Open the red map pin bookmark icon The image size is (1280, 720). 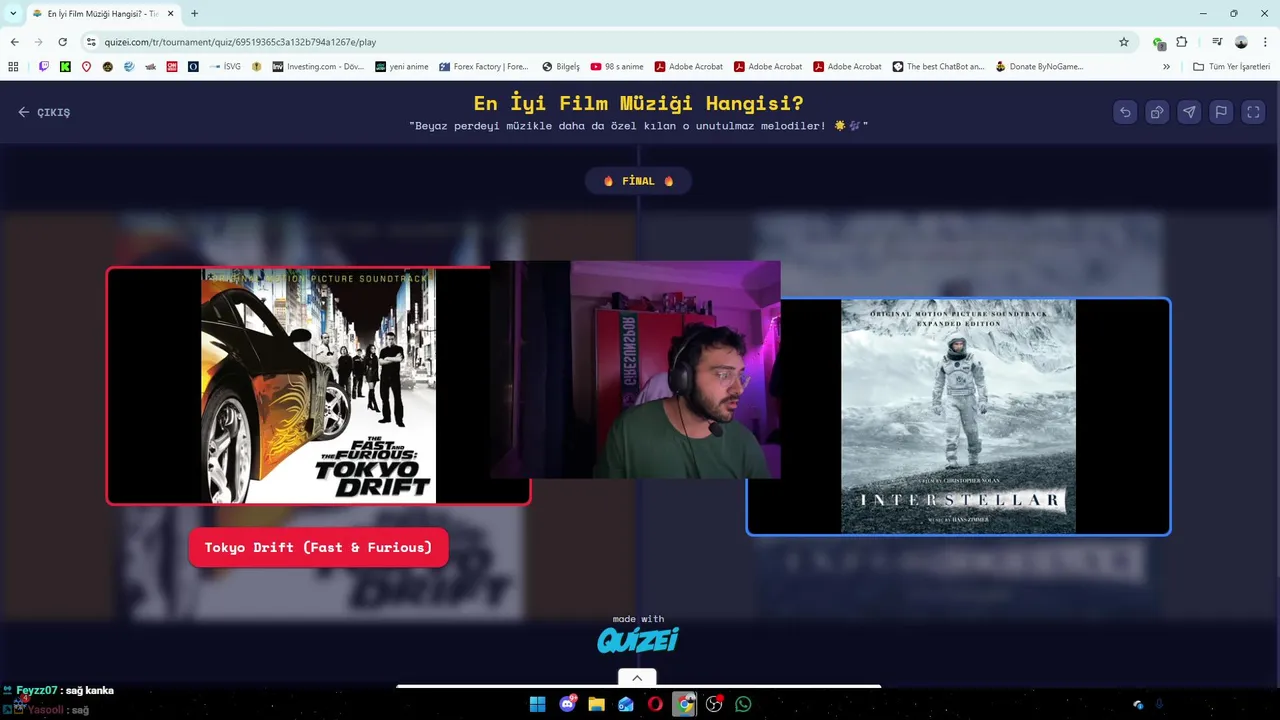click(86, 67)
